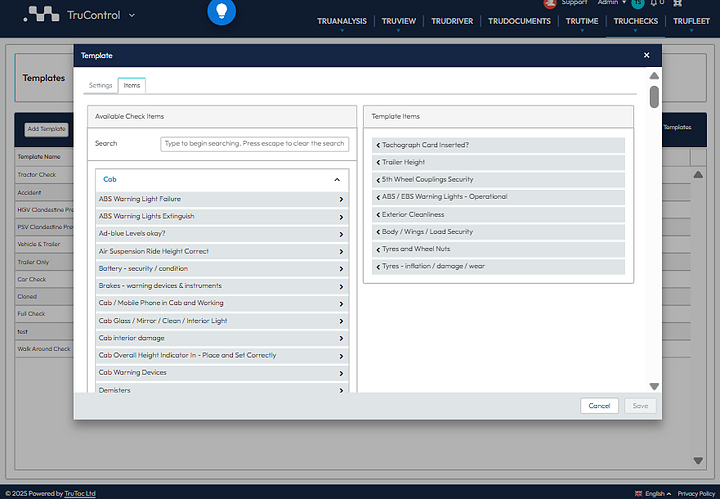Click the check items search field
Image resolution: width=720 pixels, height=499 pixels.
(254, 144)
